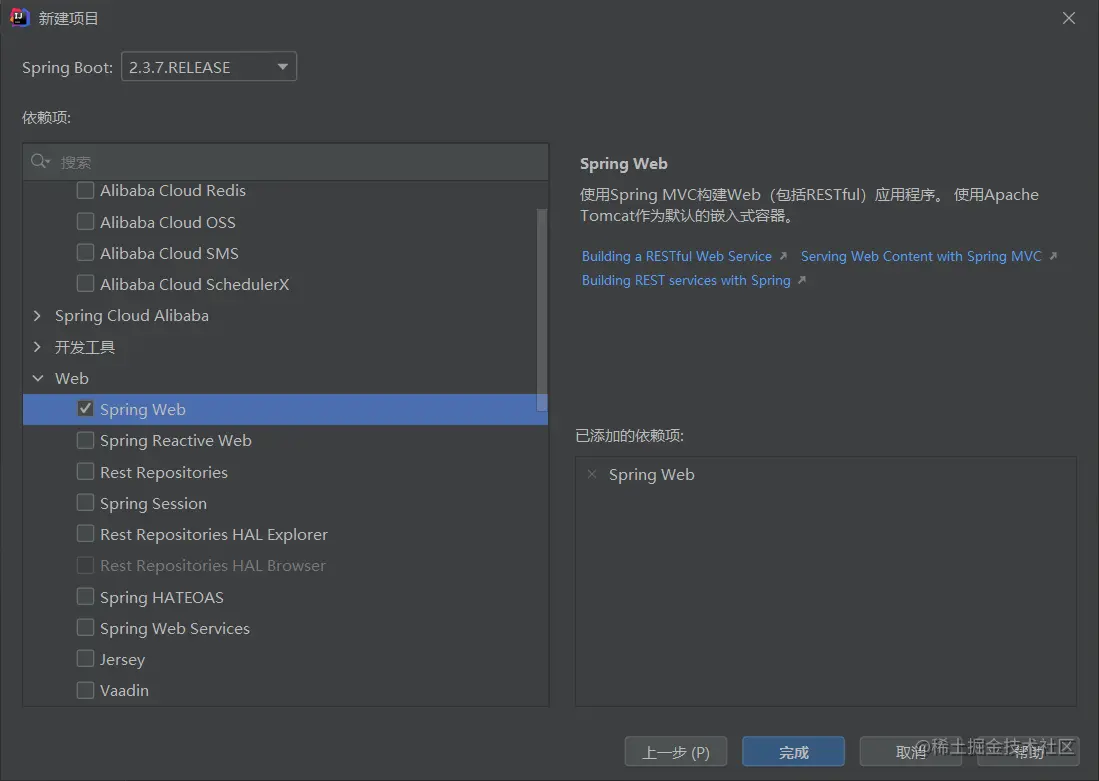The image size is (1099, 781).
Task: Tick the Alibaba Cloud SMS checkbox
Action: (85, 252)
